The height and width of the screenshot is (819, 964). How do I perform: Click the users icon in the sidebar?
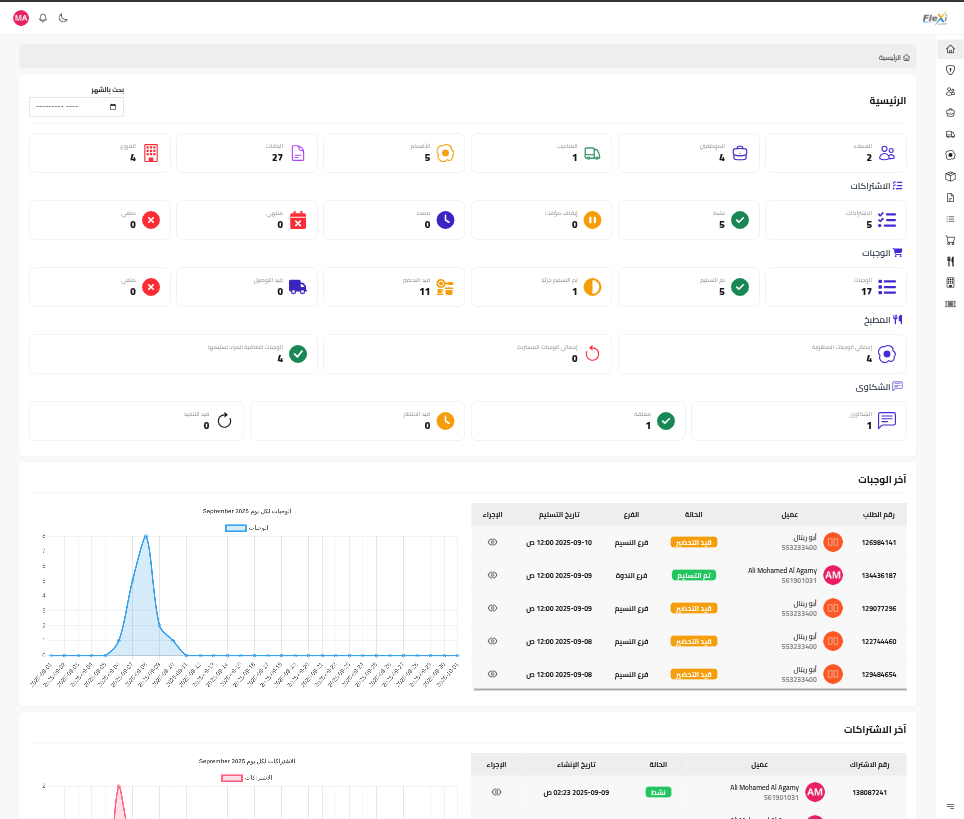(950, 91)
